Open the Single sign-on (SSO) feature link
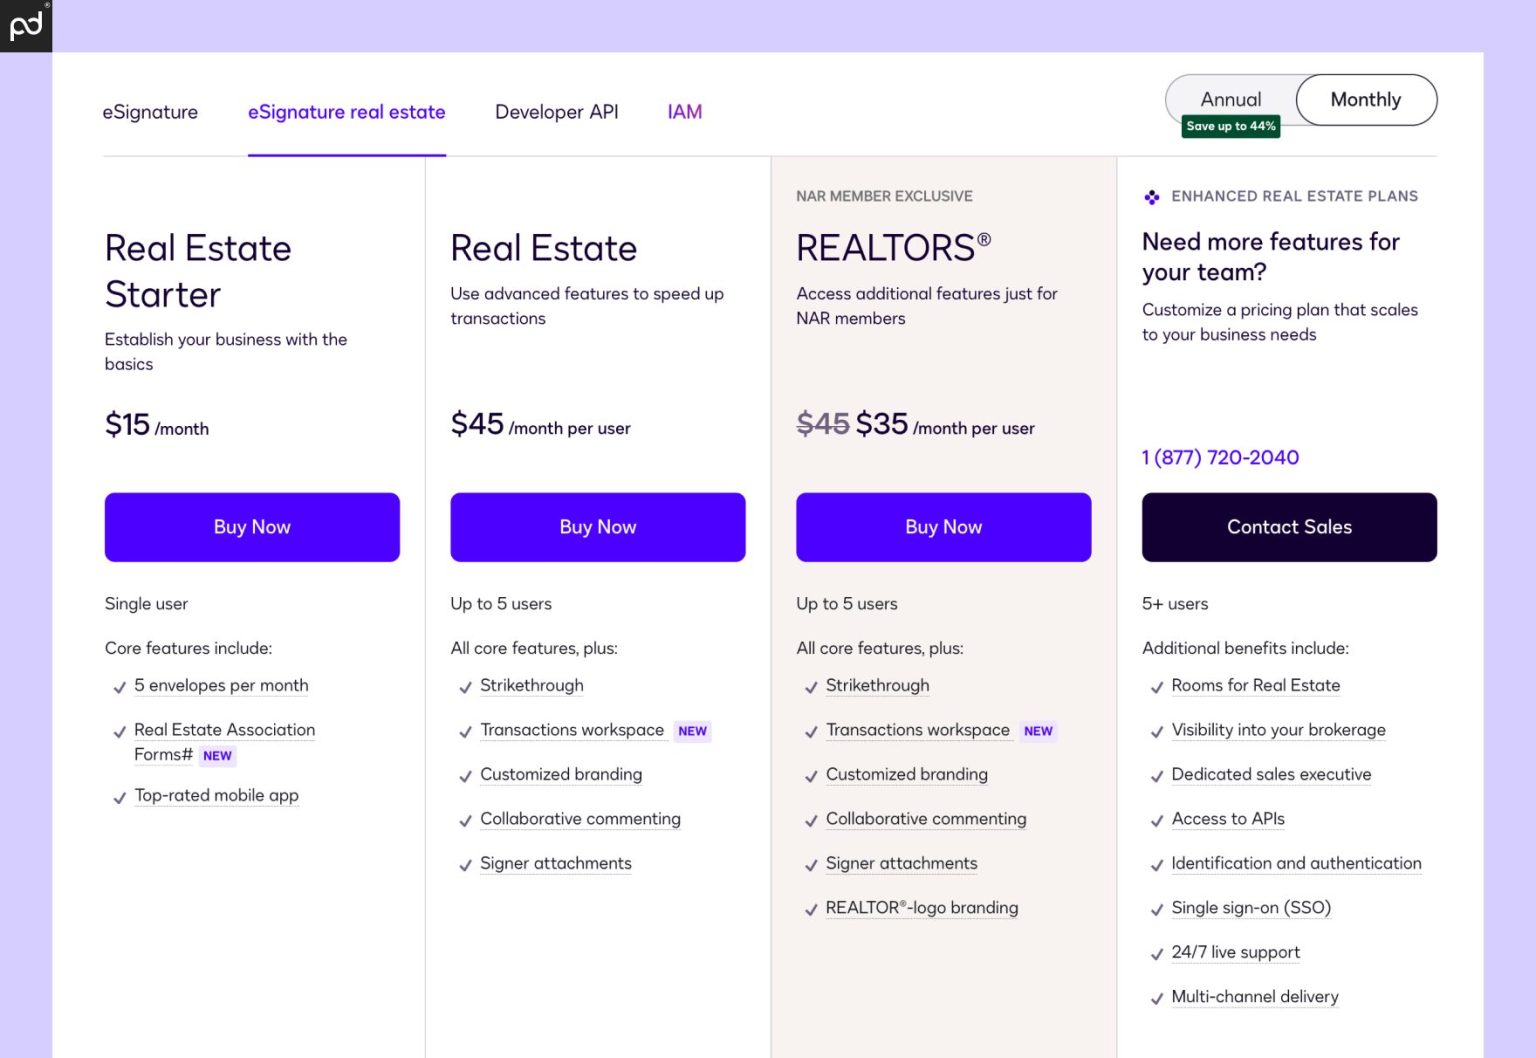This screenshot has height=1058, width=1536. click(x=1251, y=908)
